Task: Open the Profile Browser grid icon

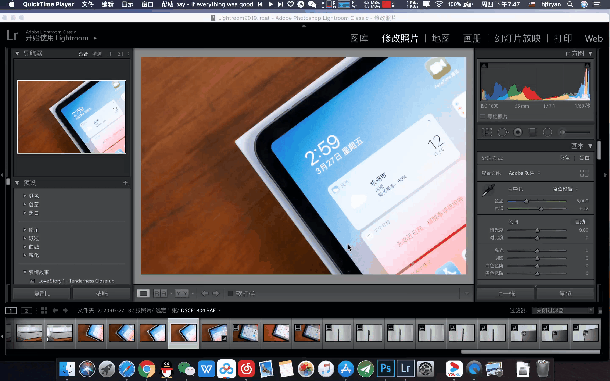Action: 584,173
